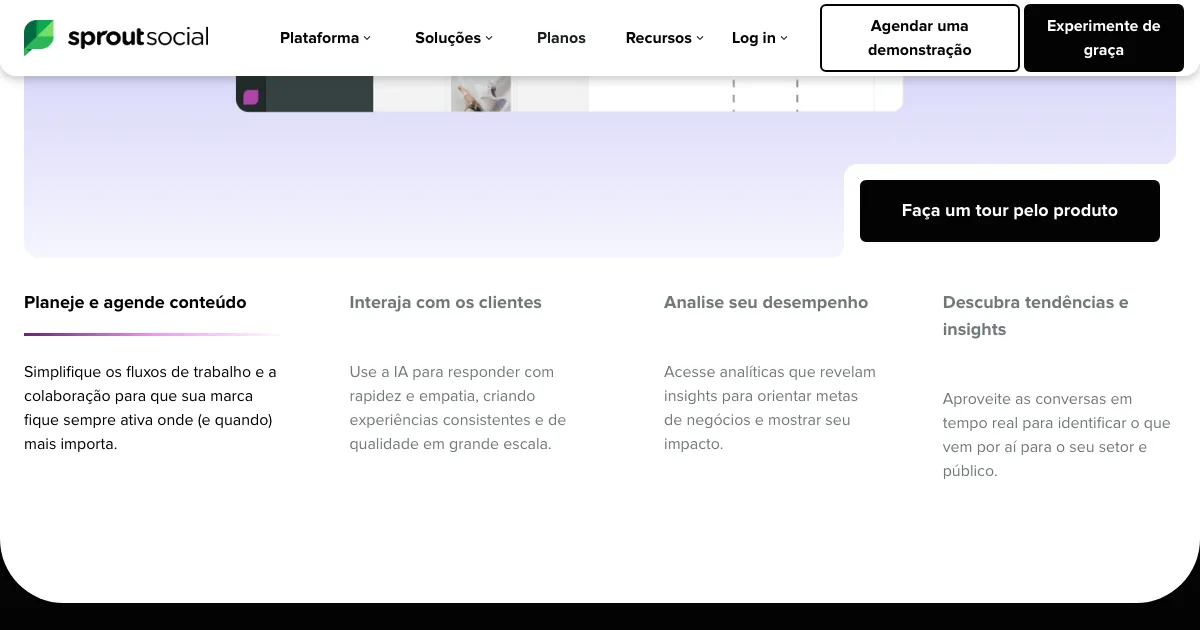
Task: Expand the Plataforma menu chevron
Action: coord(367,38)
